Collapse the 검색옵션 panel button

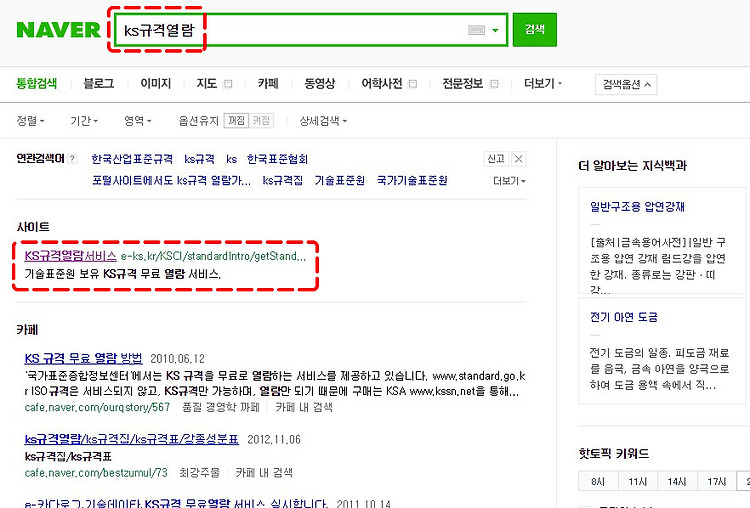coord(626,85)
